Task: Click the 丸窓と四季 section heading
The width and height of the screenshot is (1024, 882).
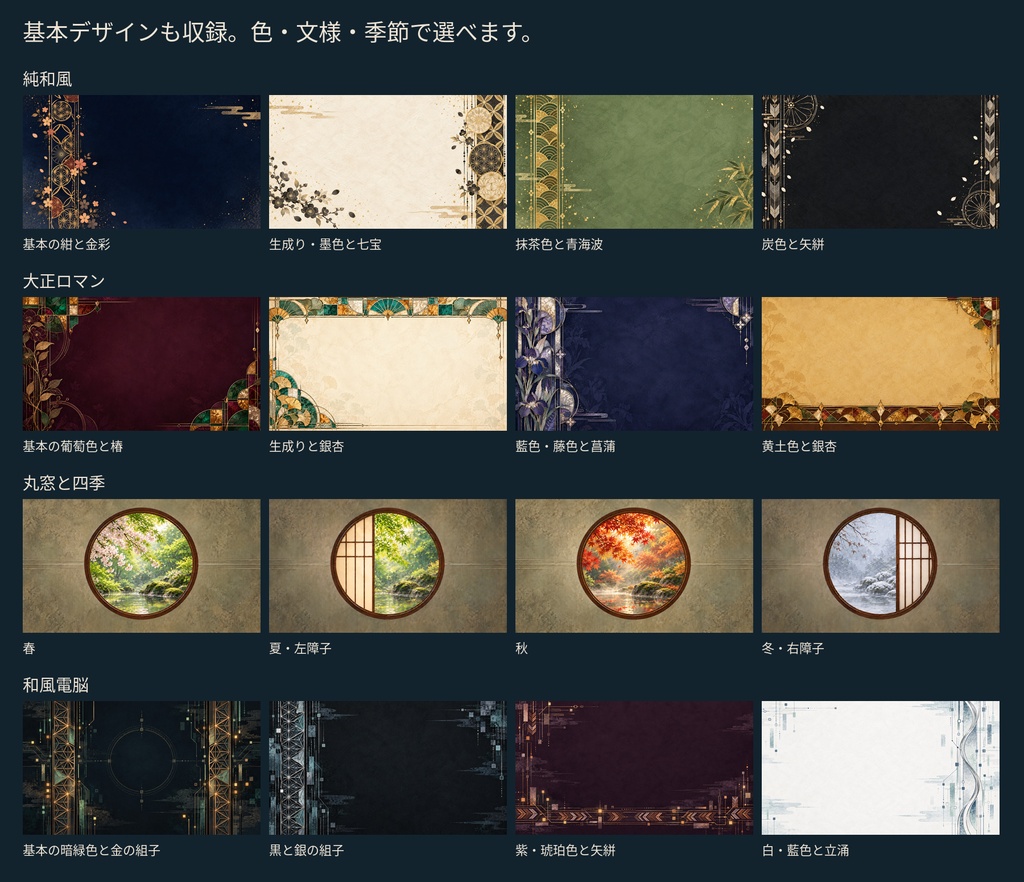Action: (x=64, y=483)
